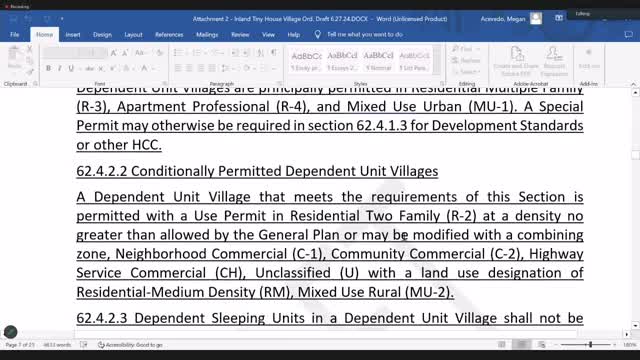Click Create and Share Adobe PDF
The image size is (640, 360).
click(x=516, y=61)
